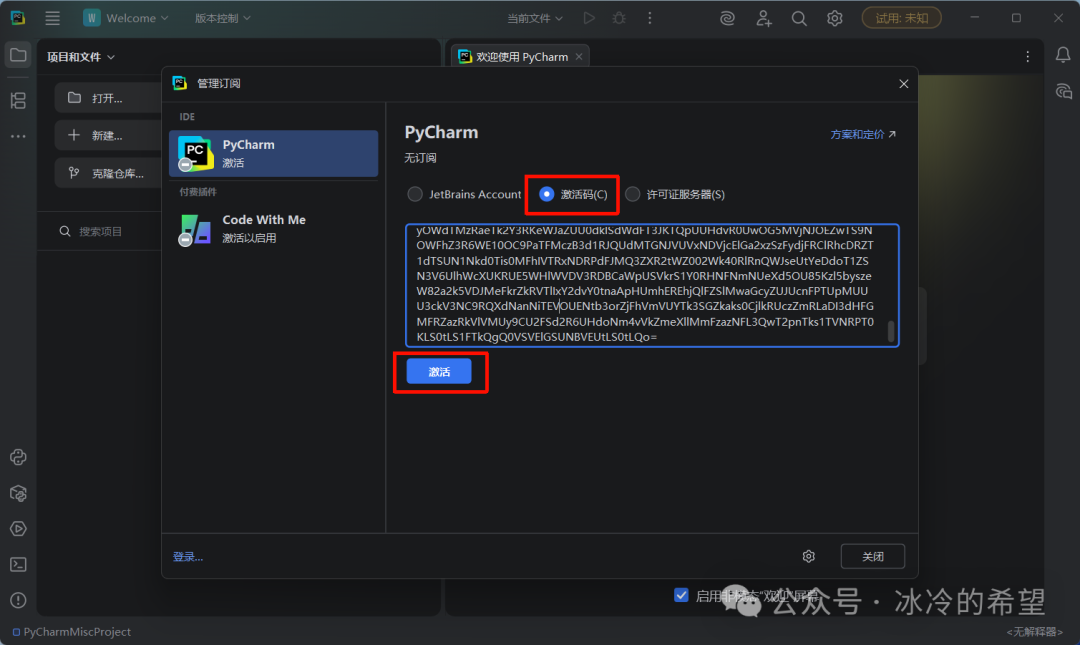Choose the 激活码 radio button

(547, 194)
